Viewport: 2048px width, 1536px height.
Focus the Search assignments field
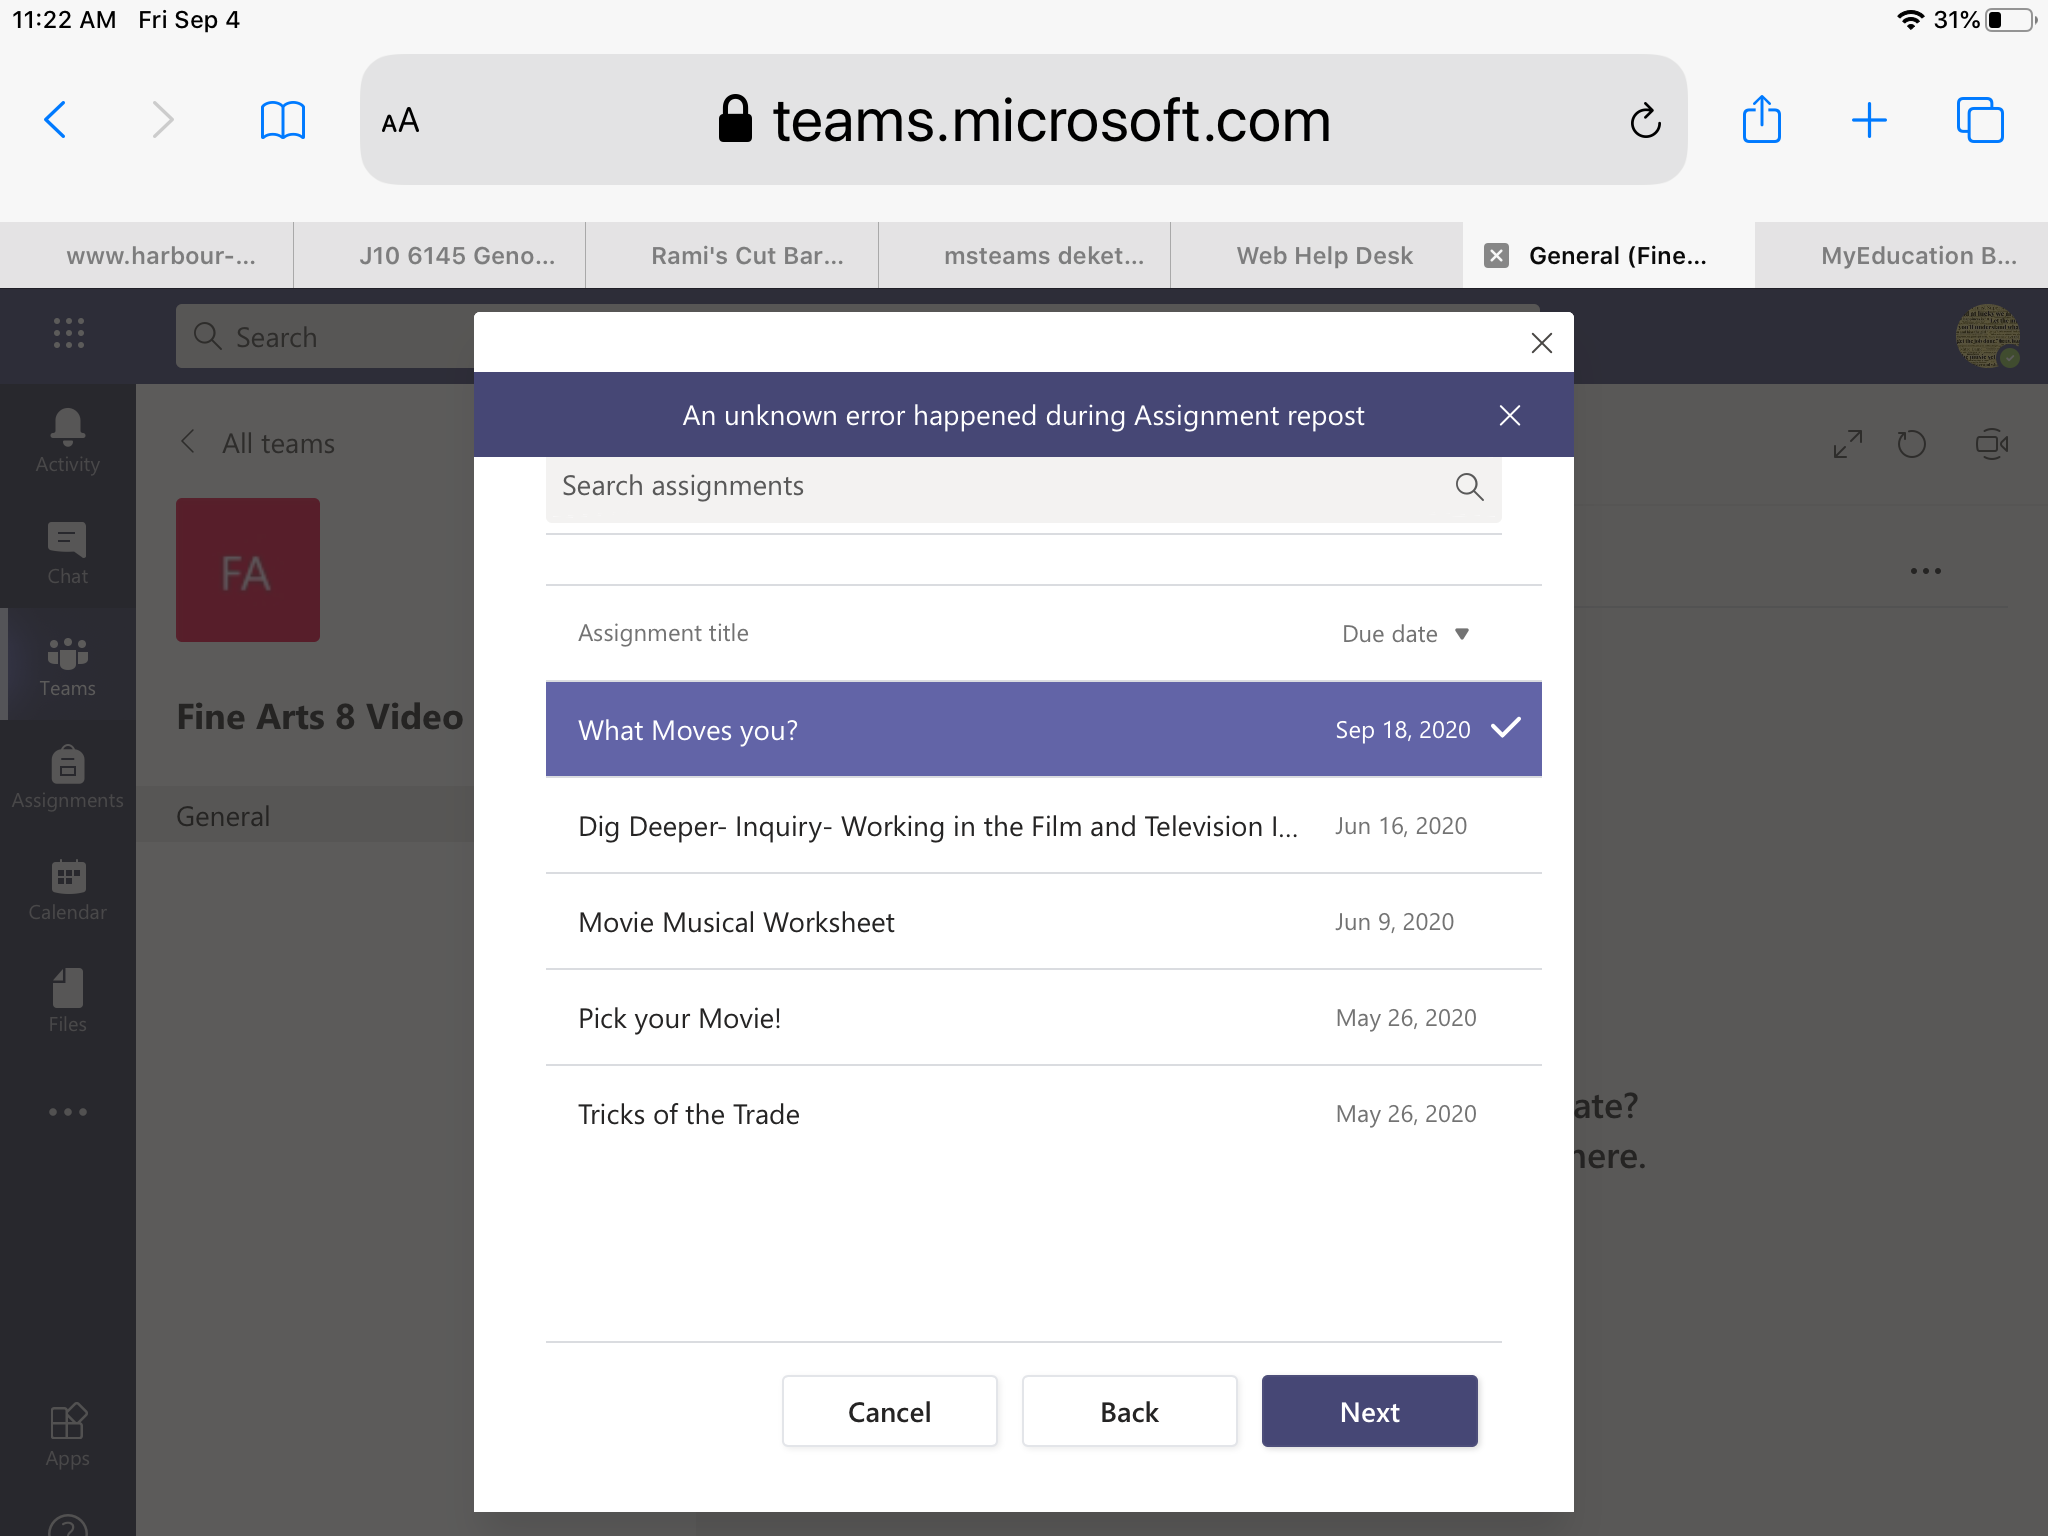(1000, 487)
